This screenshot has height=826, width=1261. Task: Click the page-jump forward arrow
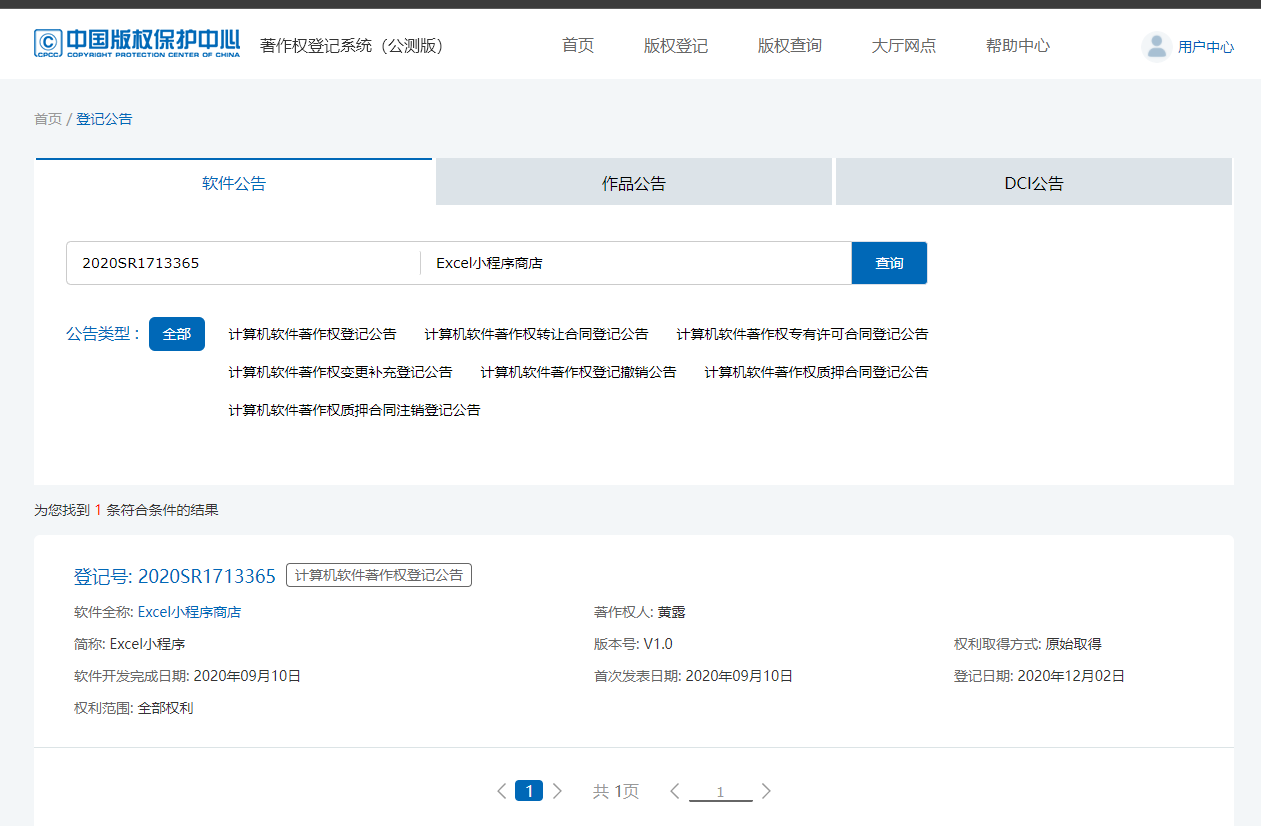[766, 790]
